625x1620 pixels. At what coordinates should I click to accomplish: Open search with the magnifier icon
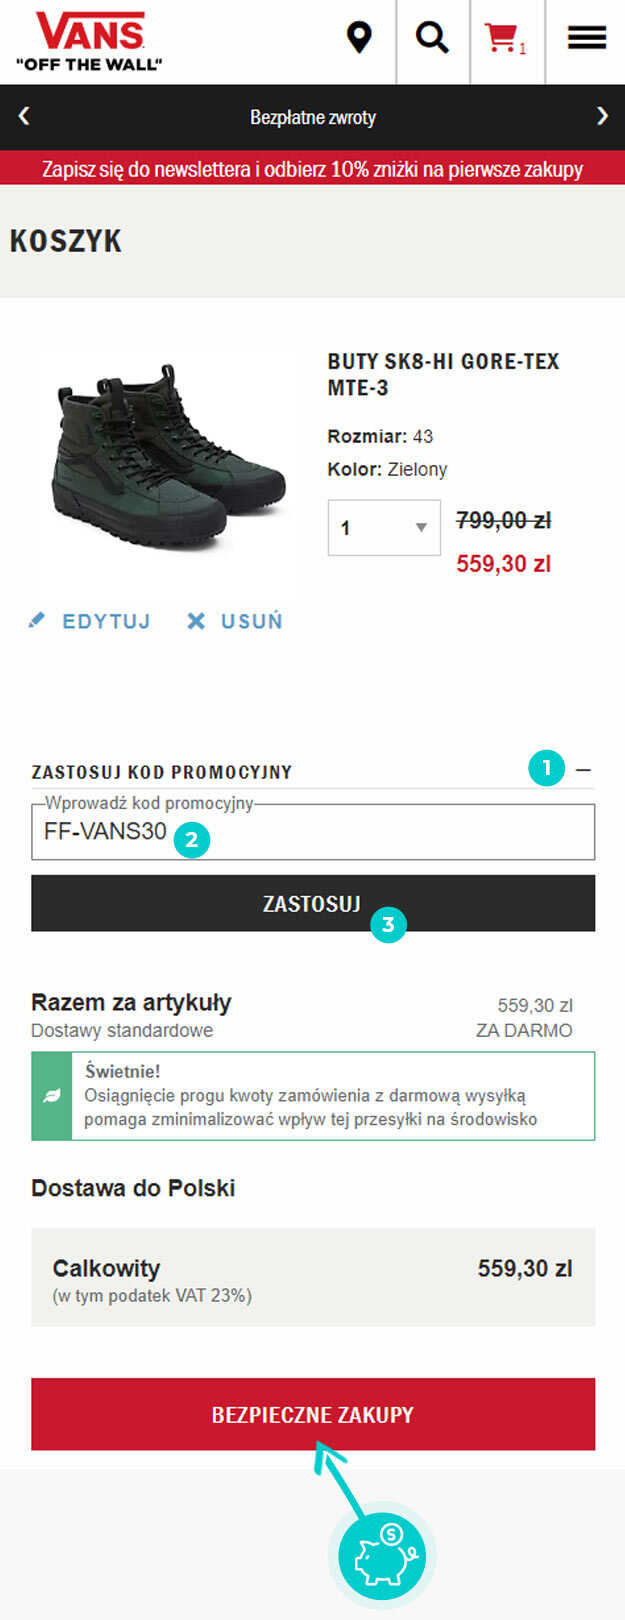[432, 38]
